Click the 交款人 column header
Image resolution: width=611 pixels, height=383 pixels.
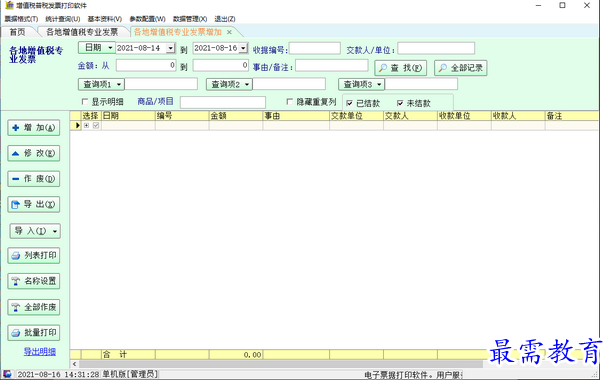410,116
